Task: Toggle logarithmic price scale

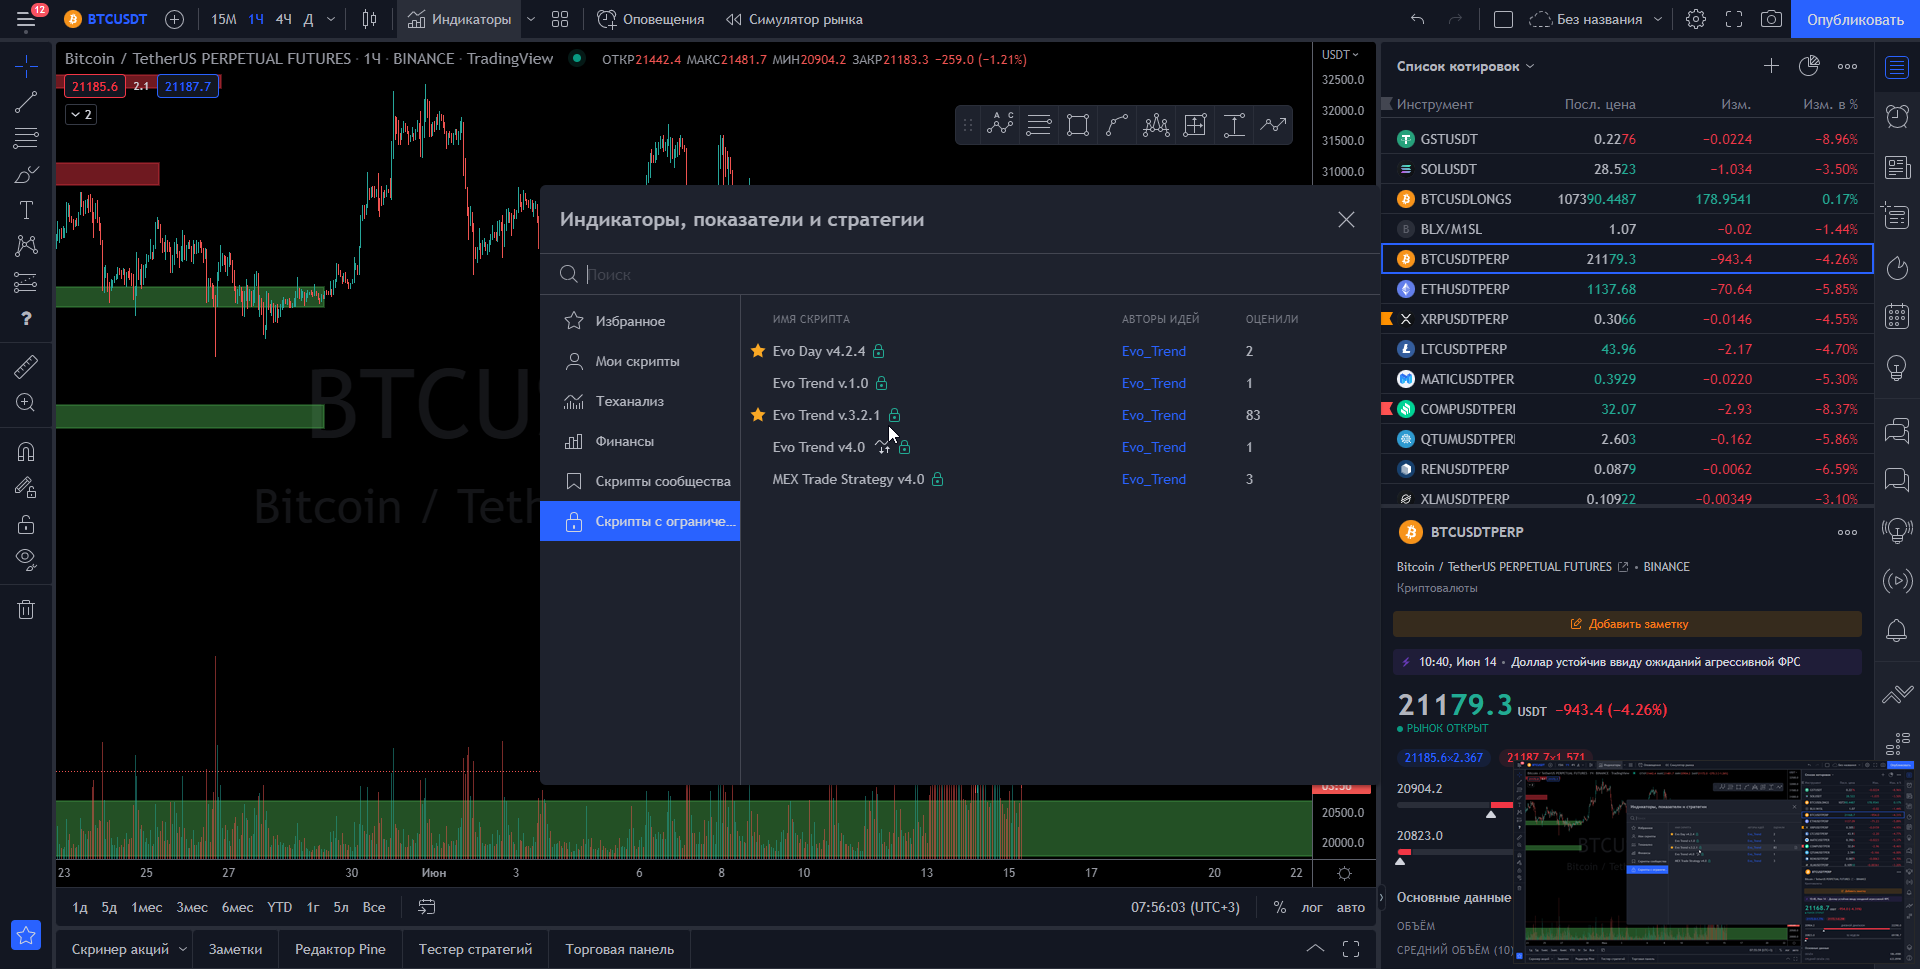Action: [x=1311, y=907]
